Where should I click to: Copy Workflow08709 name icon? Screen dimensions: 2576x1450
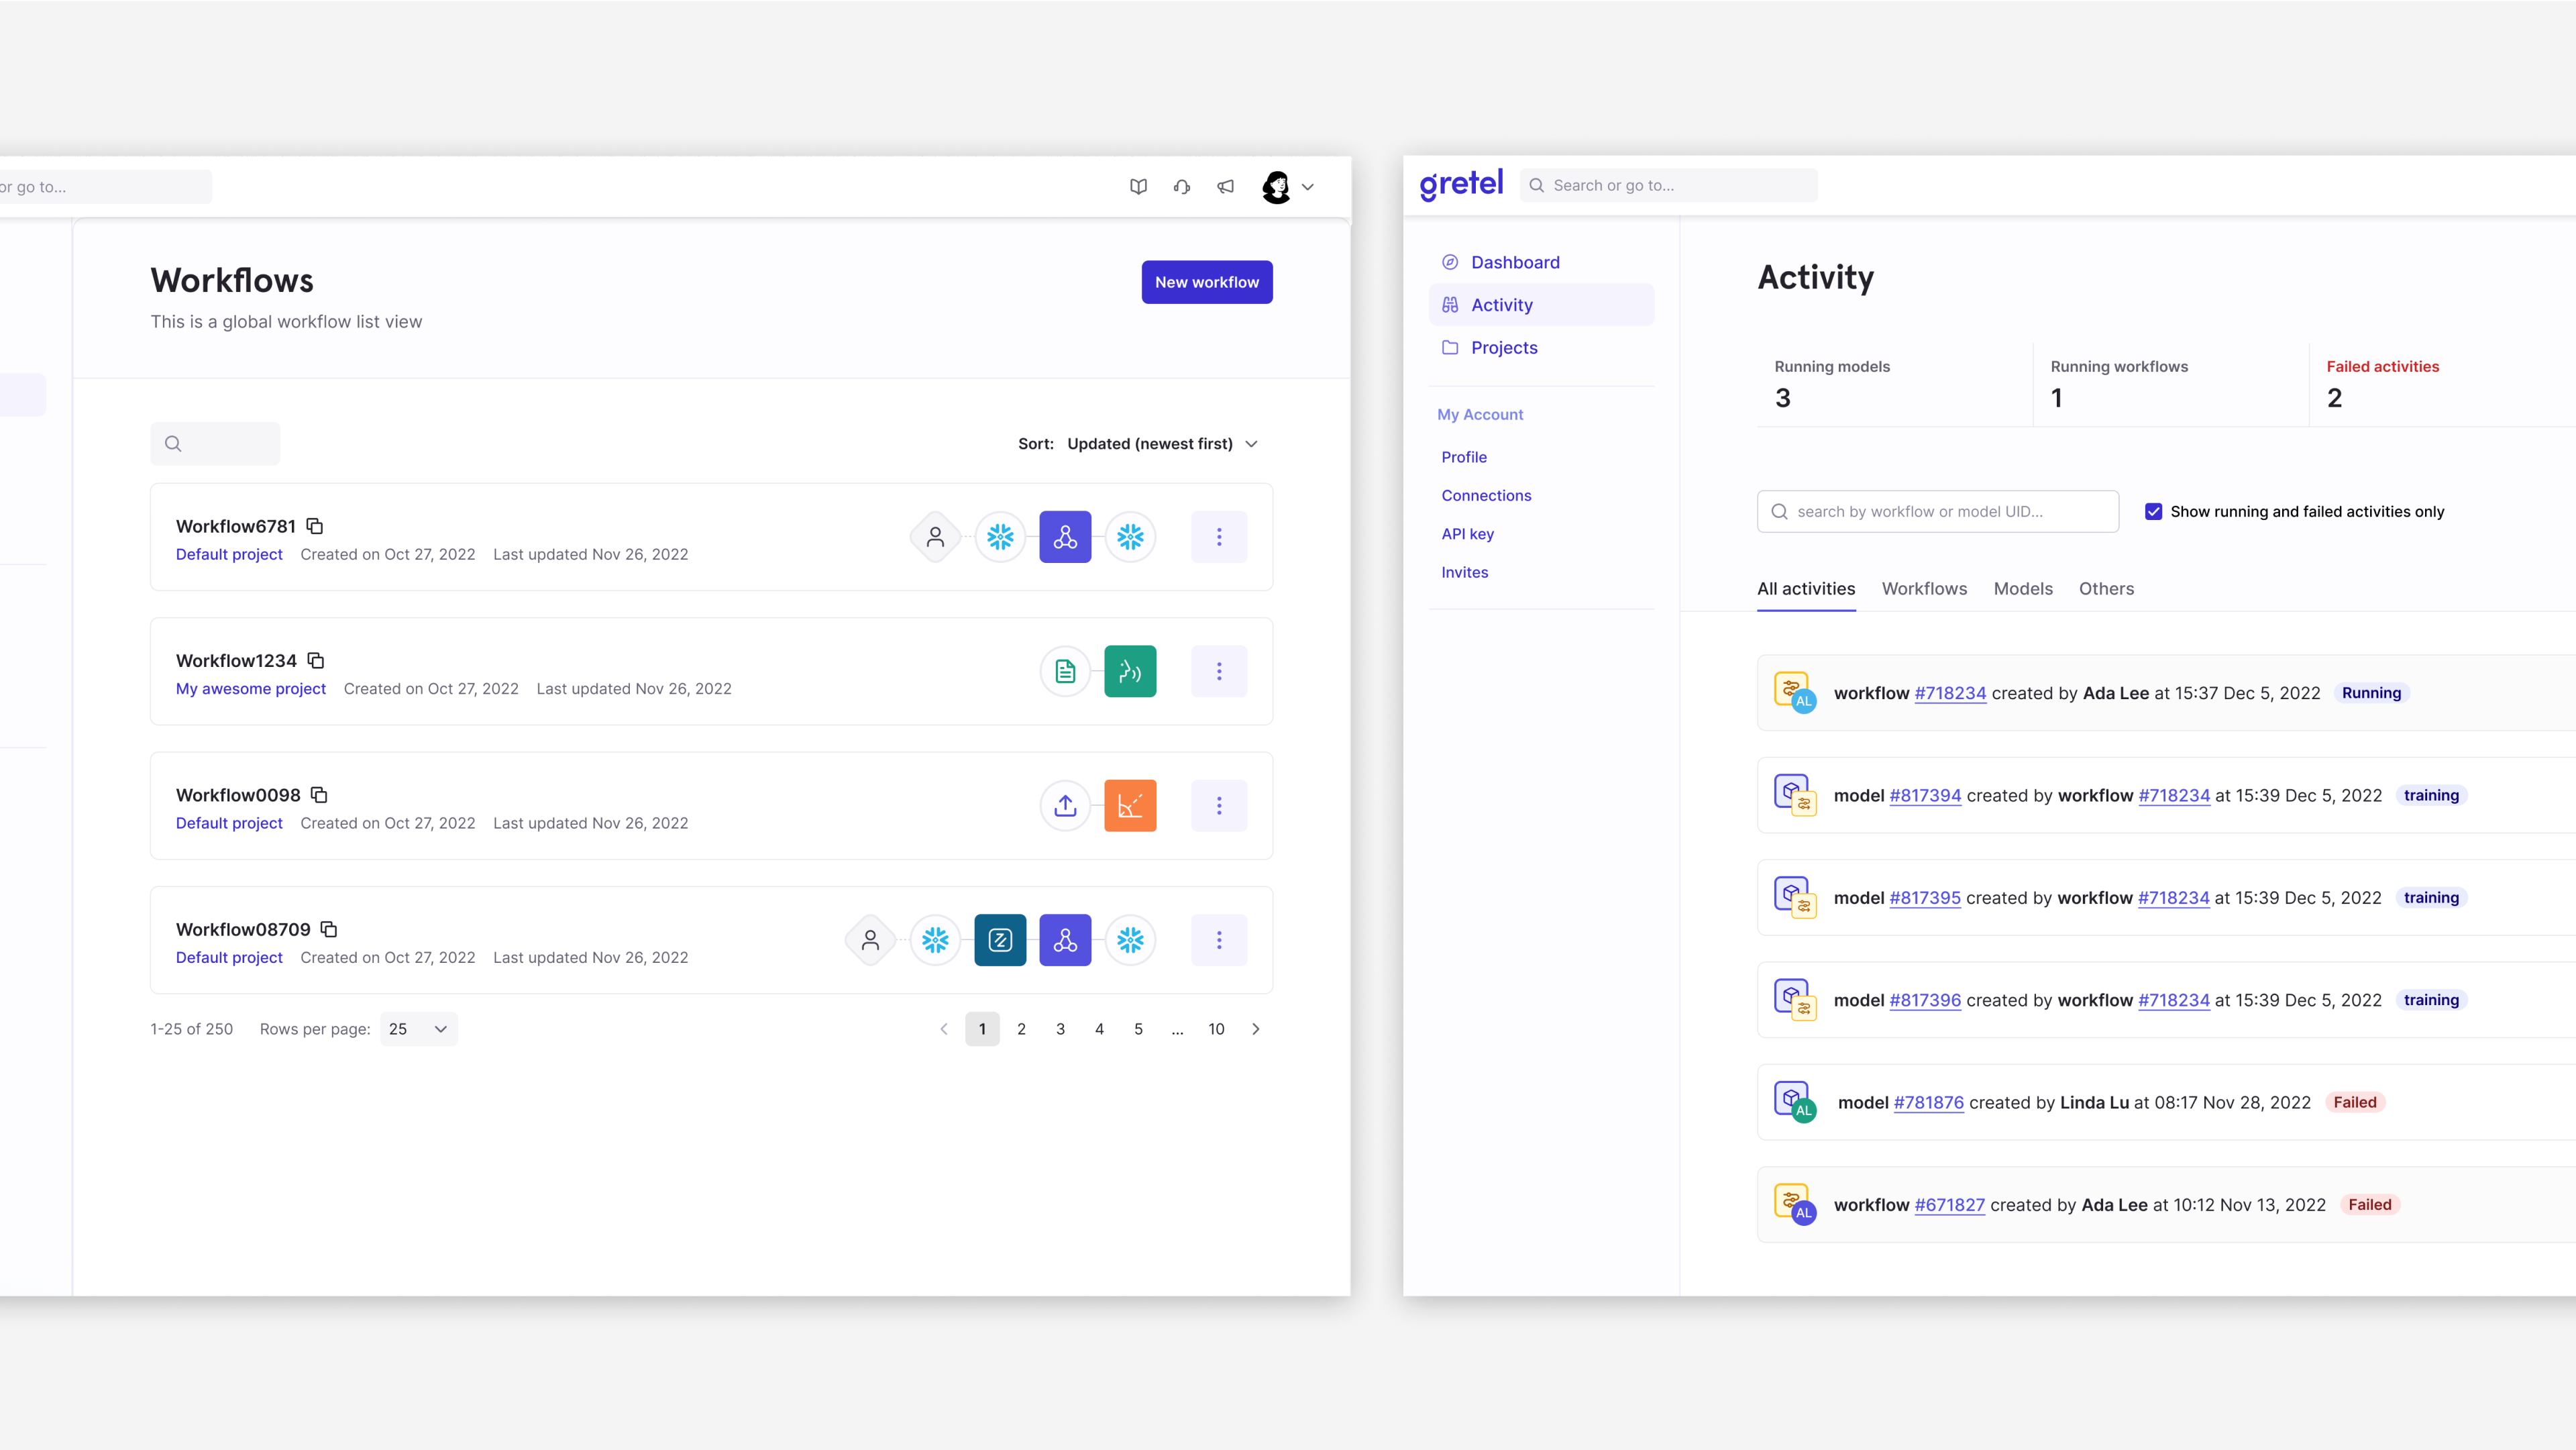tap(329, 929)
